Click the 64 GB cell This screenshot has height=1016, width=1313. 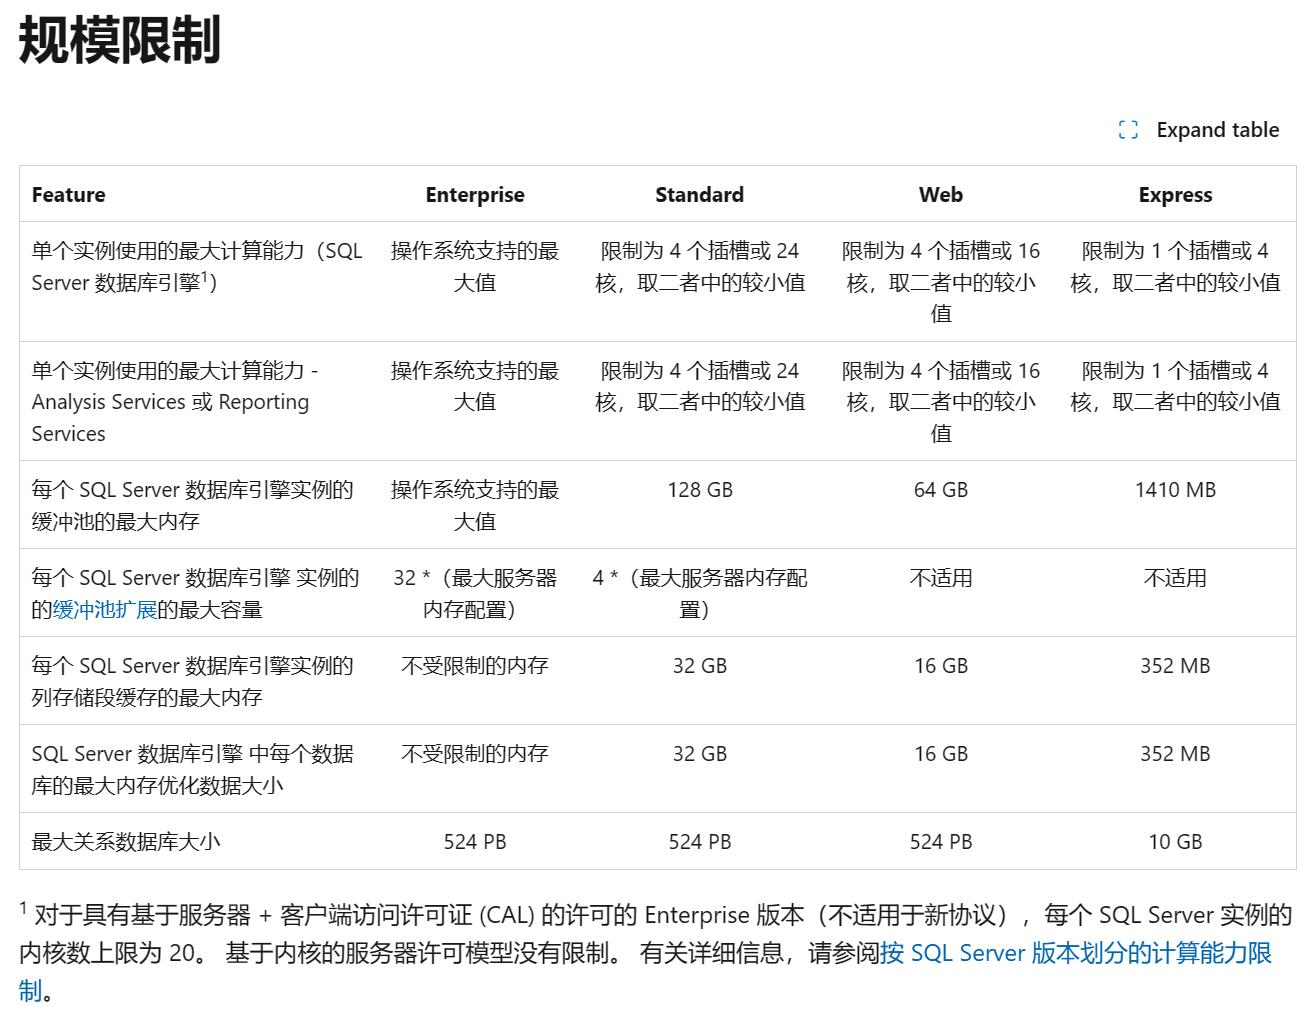click(941, 490)
